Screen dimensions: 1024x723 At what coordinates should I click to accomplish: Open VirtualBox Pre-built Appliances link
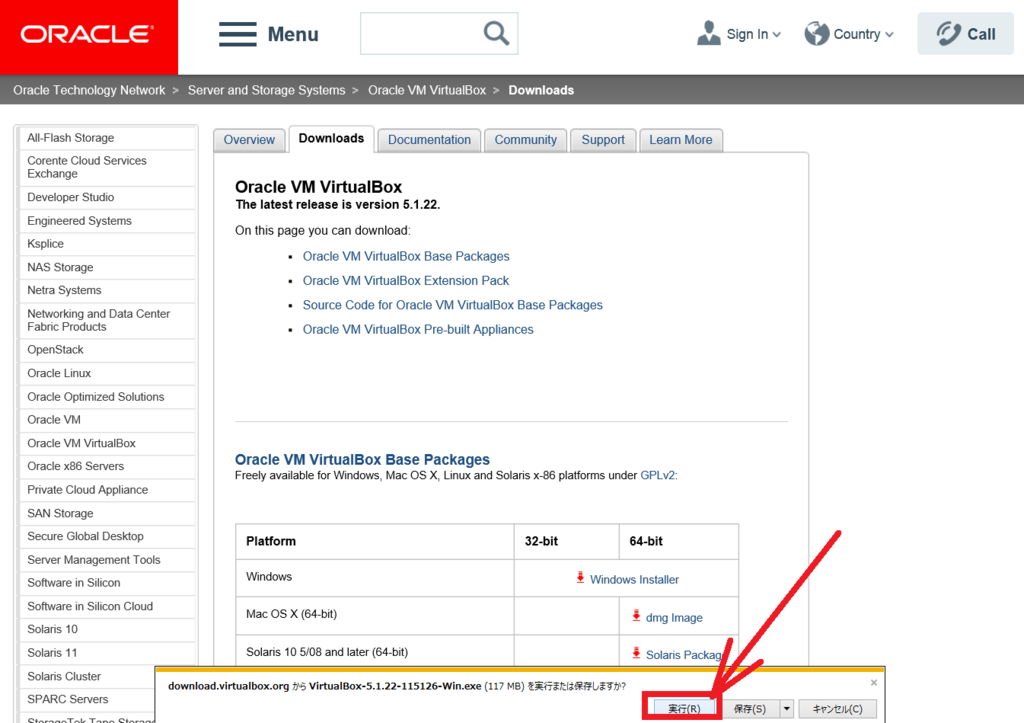pos(418,329)
